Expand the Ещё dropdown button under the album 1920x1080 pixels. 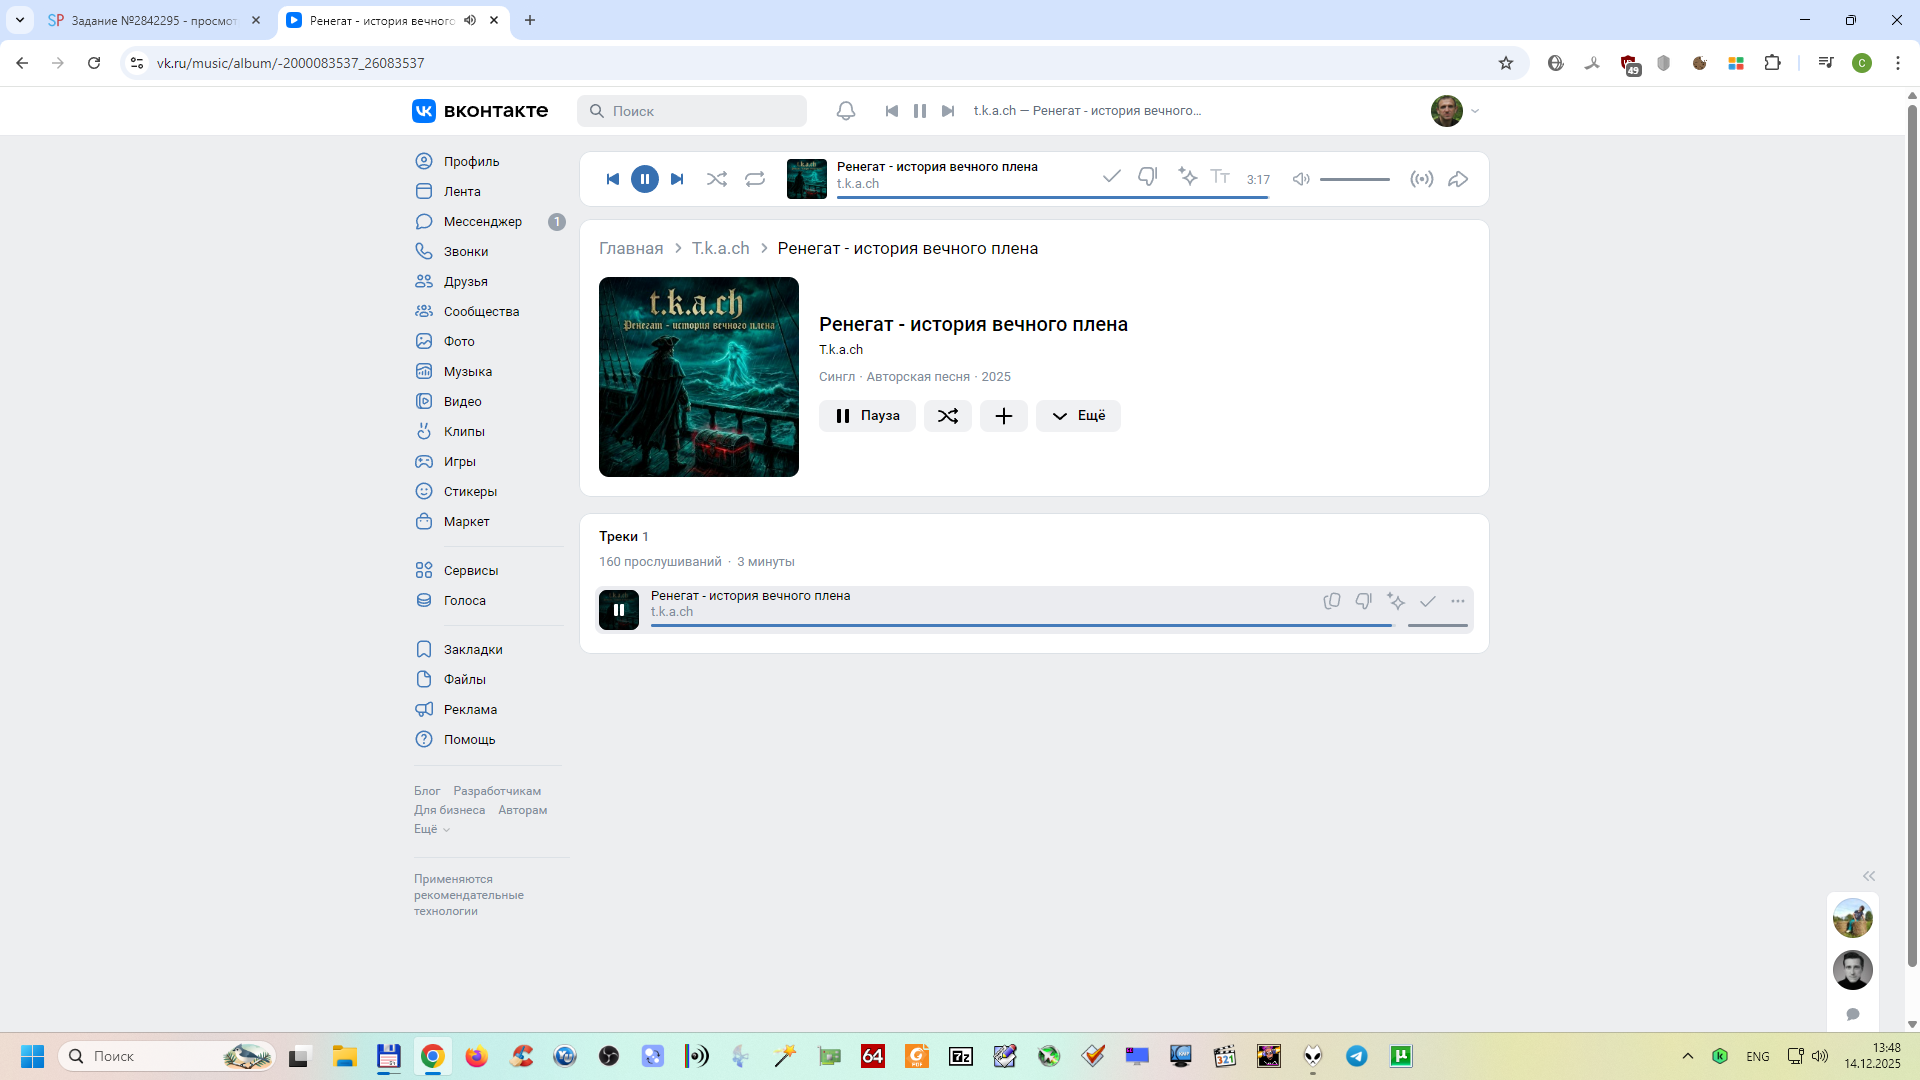[1078, 416]
